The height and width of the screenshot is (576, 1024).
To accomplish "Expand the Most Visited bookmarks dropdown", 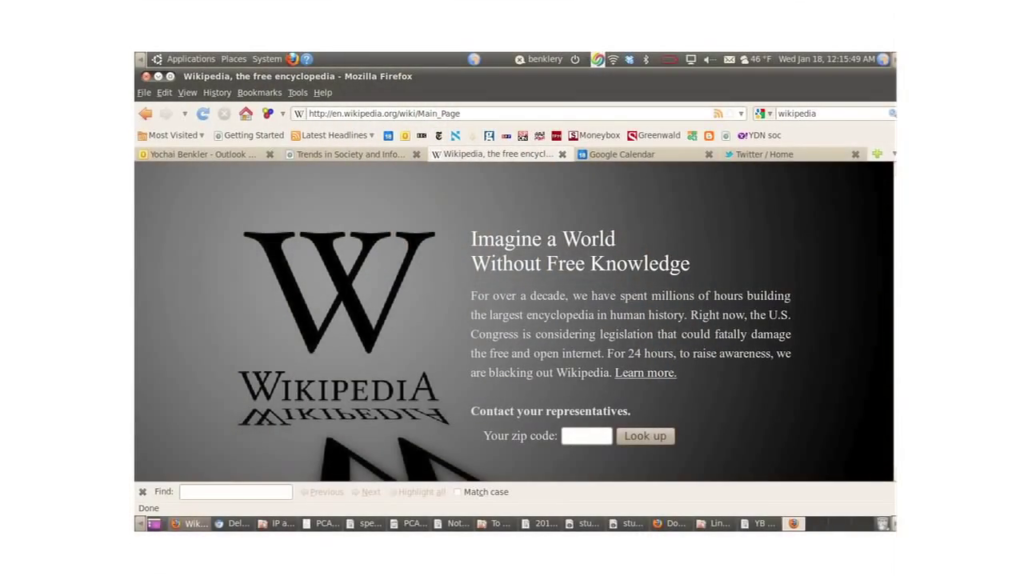I will coord(202,136).
